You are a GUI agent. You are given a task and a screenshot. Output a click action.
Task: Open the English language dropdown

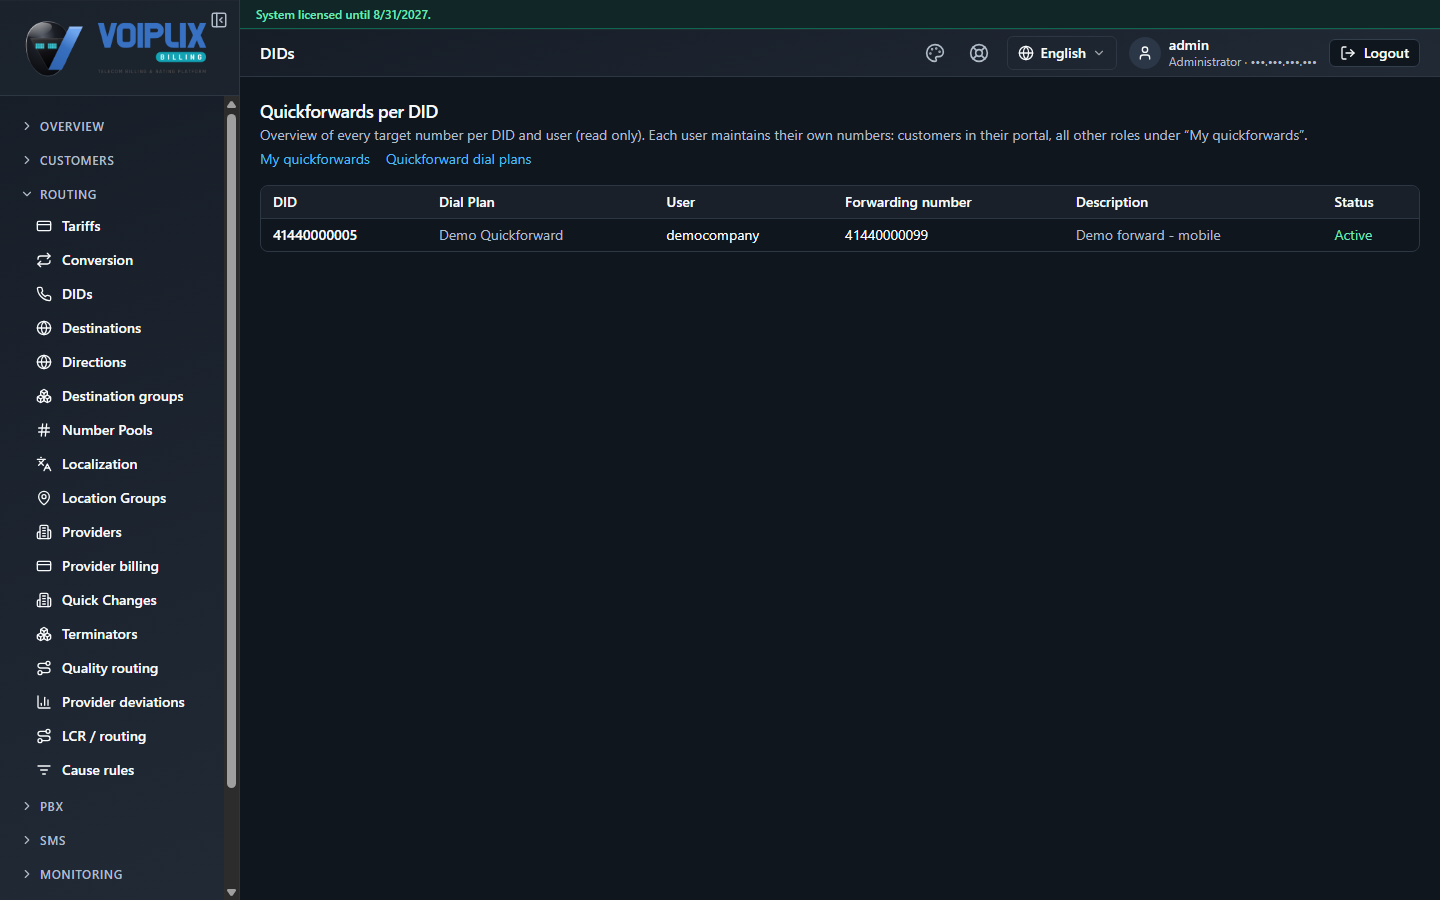coord(1061,53)
